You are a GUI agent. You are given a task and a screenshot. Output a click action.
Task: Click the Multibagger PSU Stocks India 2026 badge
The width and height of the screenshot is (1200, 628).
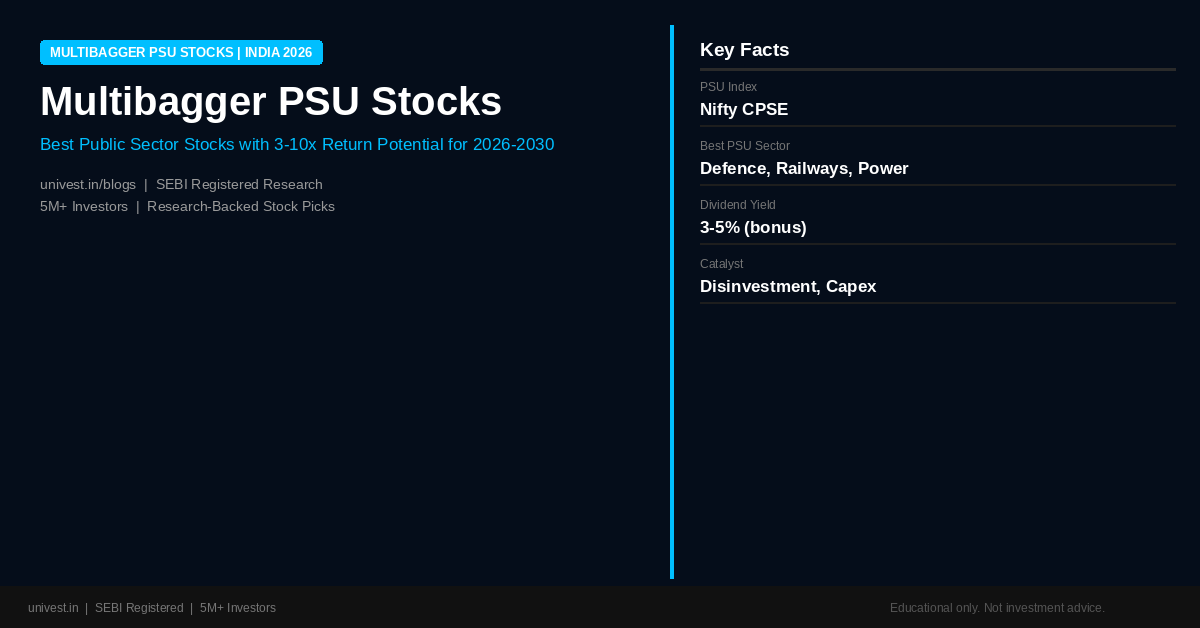[x=181, y=53]
